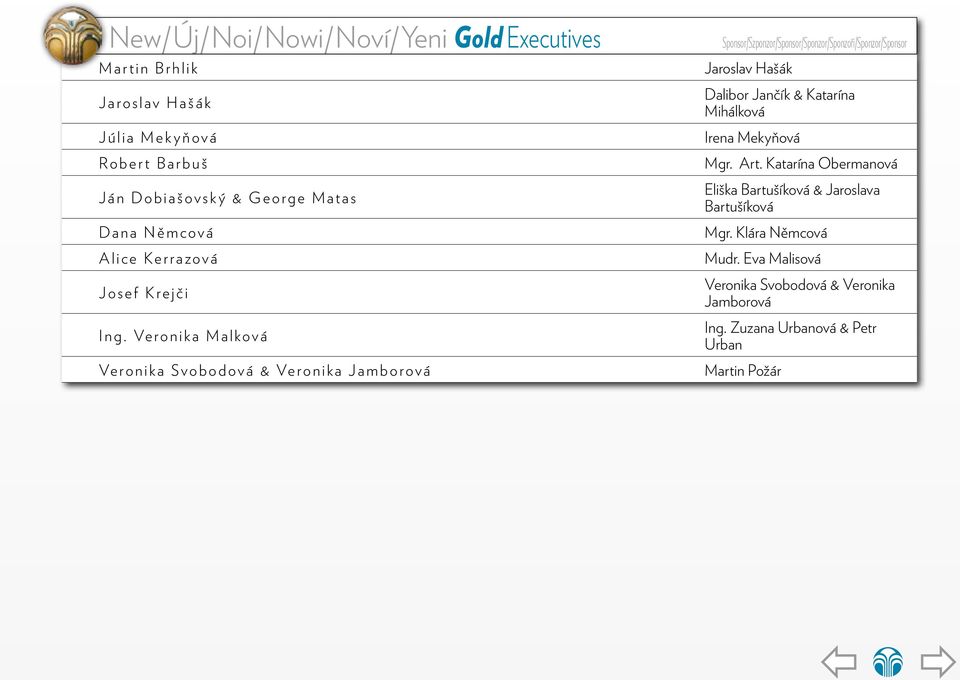This screenshot has width=960, height=680.
Task: Select sponsor Mudr. Eva Malisová
Action: point(762,259)
